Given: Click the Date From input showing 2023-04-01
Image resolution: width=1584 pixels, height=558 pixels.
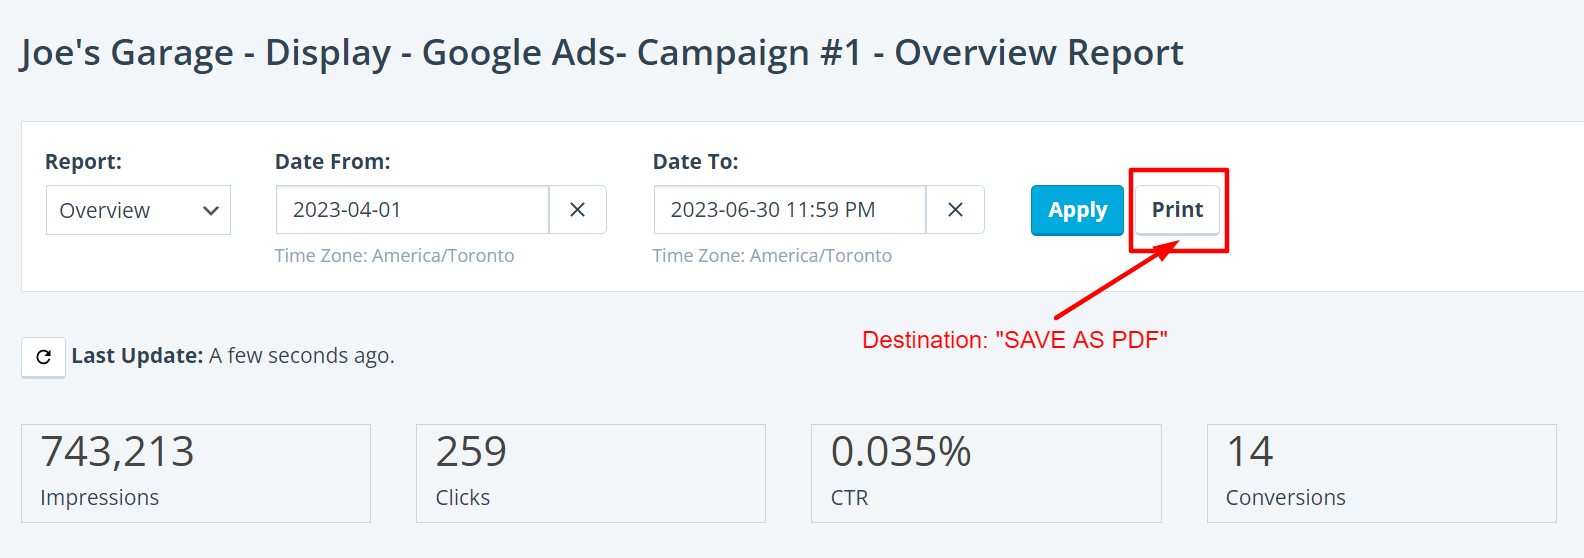Looking at the screenshot, I should [x=412, y=210].
